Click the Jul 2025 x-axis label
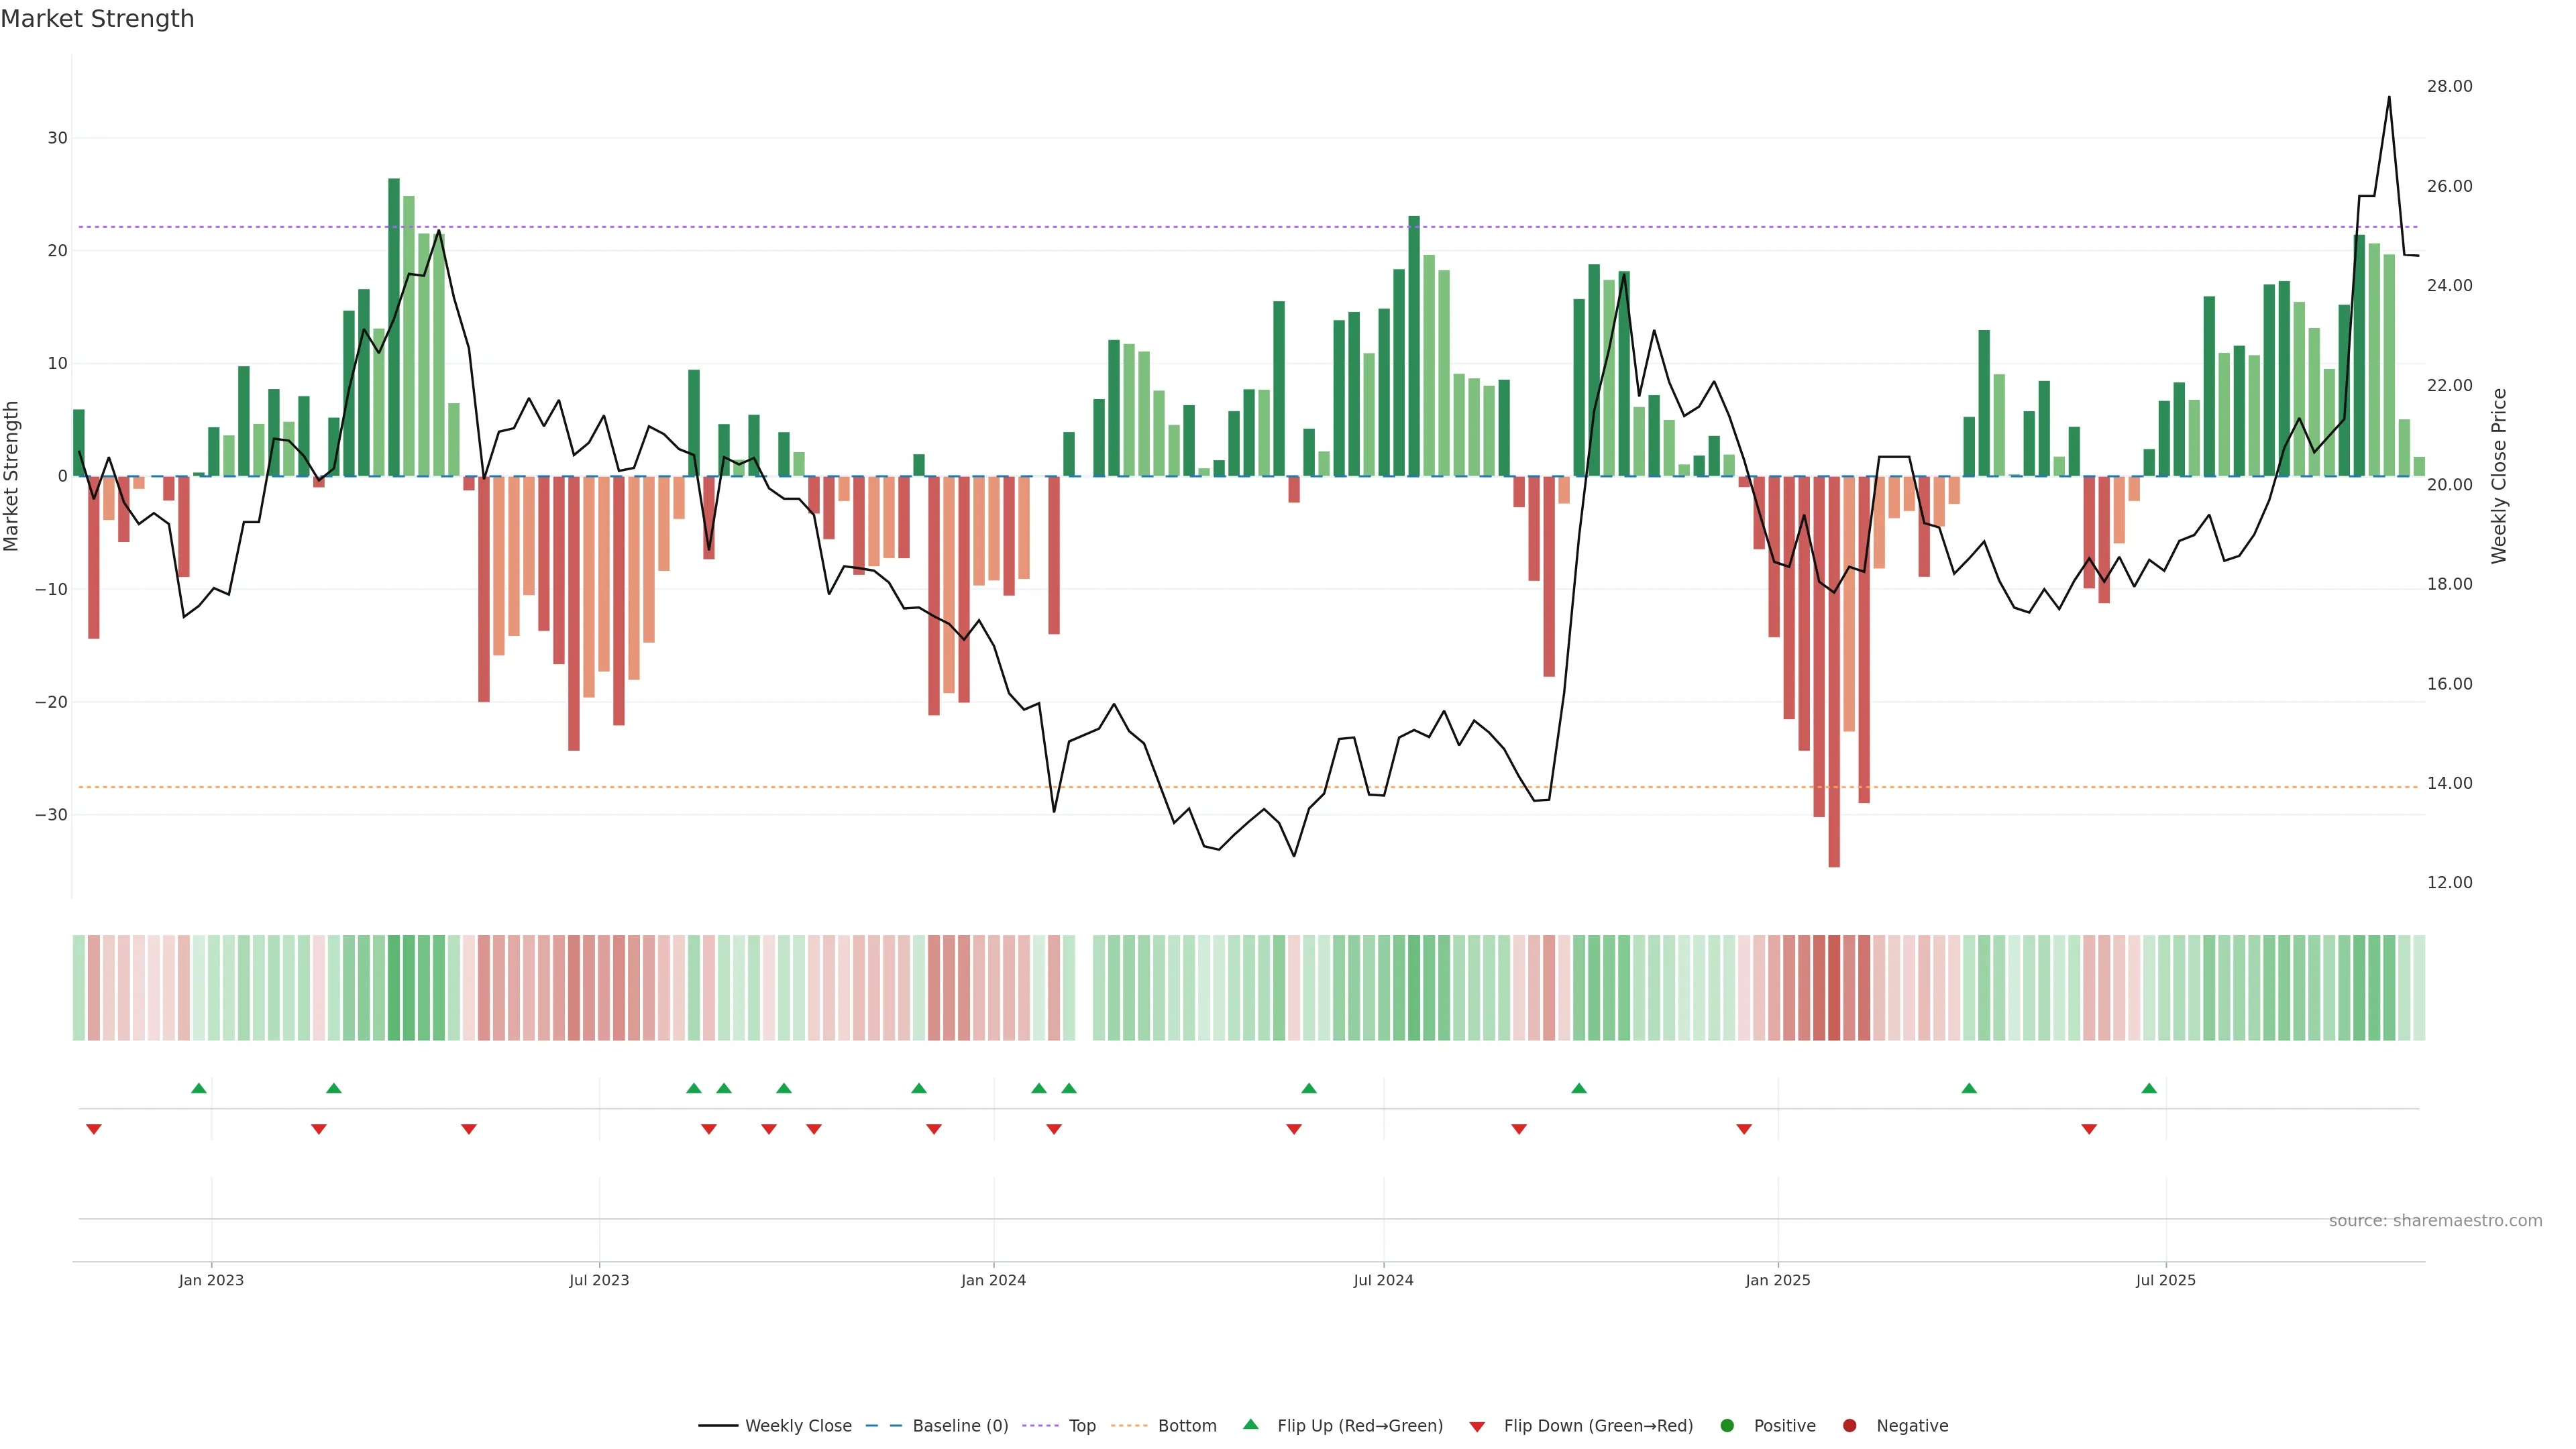2576x1449 pixels. (x=2165, y=1280)
